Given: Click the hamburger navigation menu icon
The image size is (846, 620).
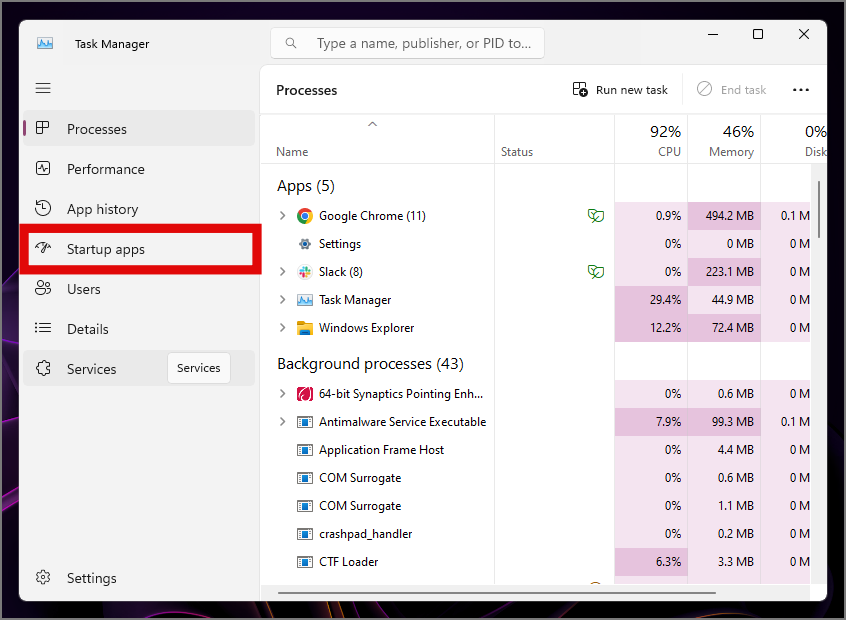Looking at the screenshot, I should tap(43, 88).
